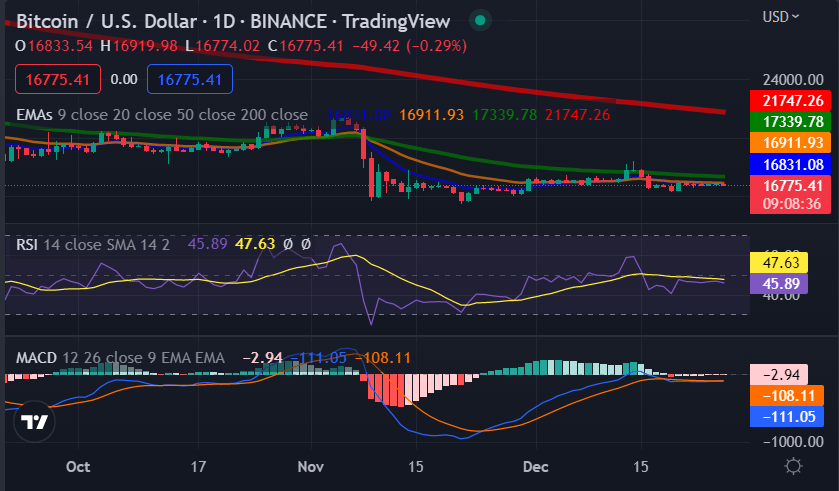Click the EMA 50 value 17339.78 in legend
The height and width of the screenshot is (491, 839).
505,114
